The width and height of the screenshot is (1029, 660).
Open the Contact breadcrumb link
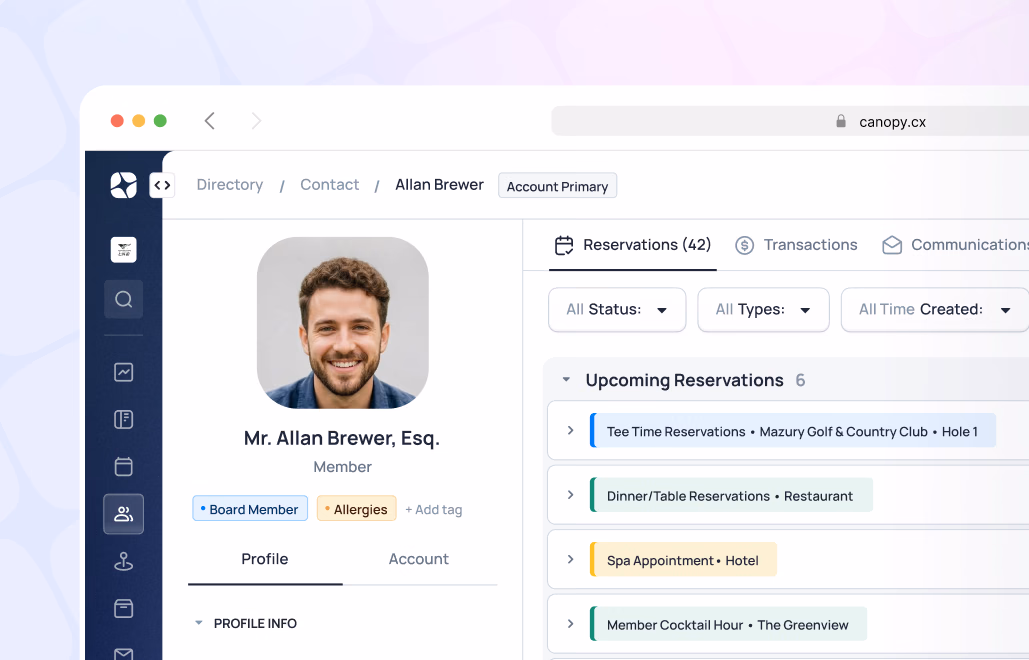pos(329,185)
